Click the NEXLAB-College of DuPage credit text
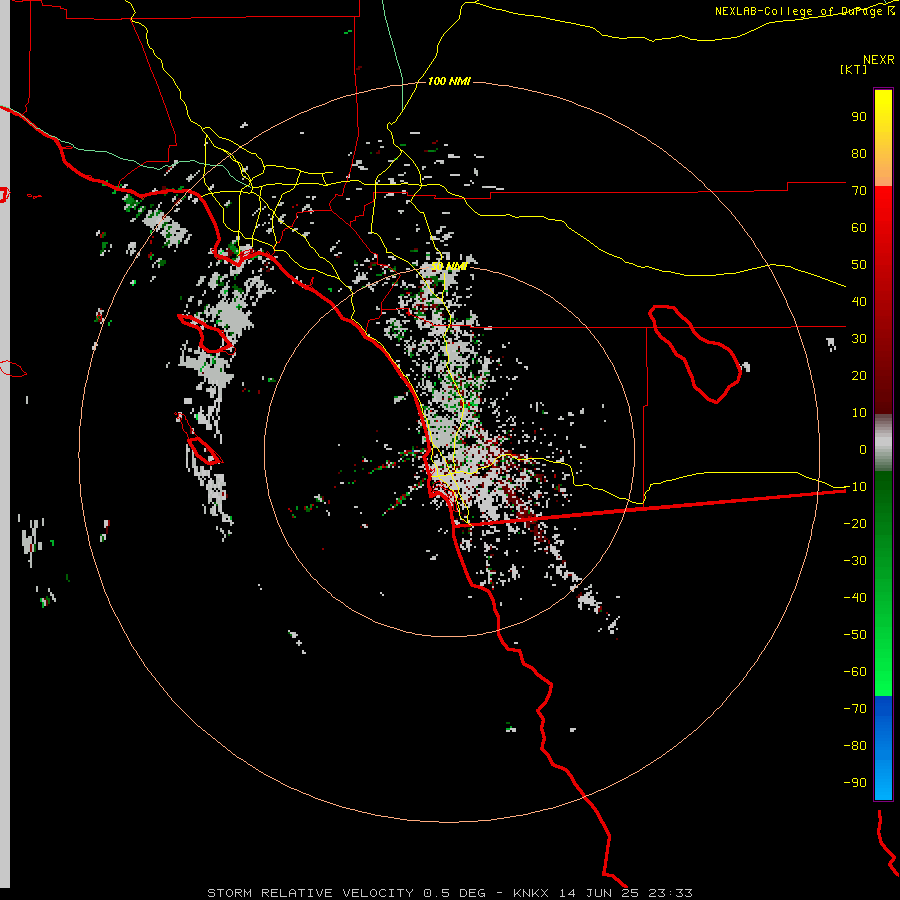Viewport: 900px width, 900px height. pos(804,11)
